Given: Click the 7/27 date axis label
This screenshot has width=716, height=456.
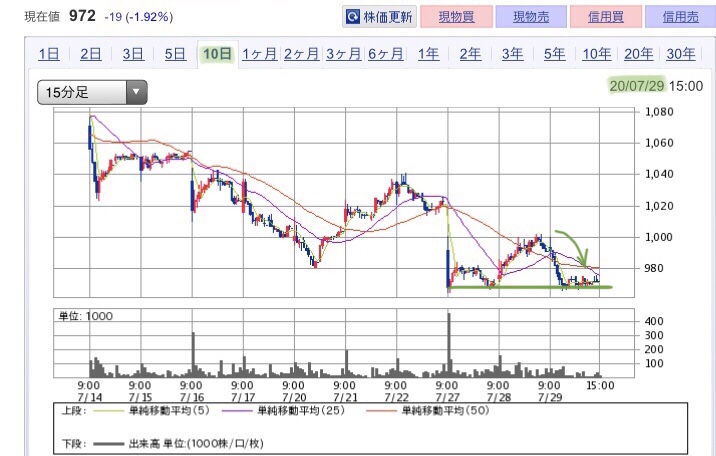Looking at the screenshot, I should tap(448, 397).
